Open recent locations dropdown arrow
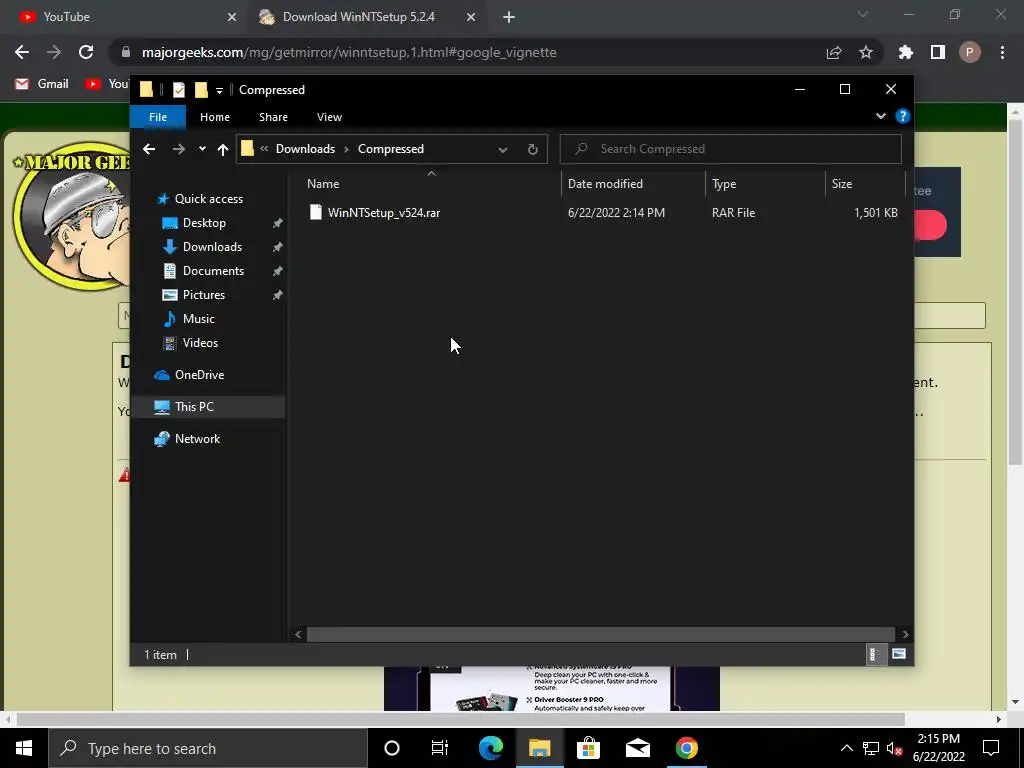The image size is (1024, 768). (202, 149)
